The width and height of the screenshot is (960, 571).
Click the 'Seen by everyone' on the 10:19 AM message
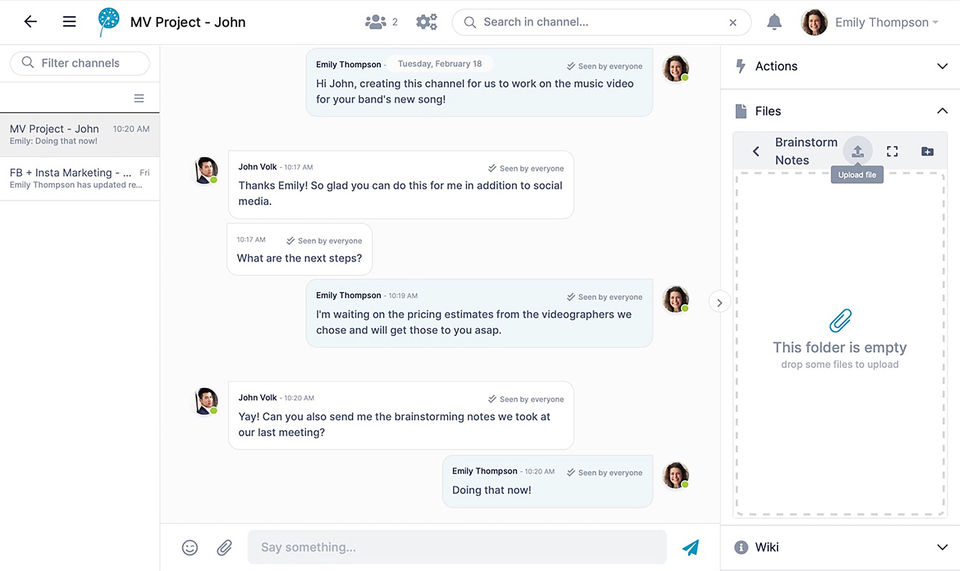604,297
